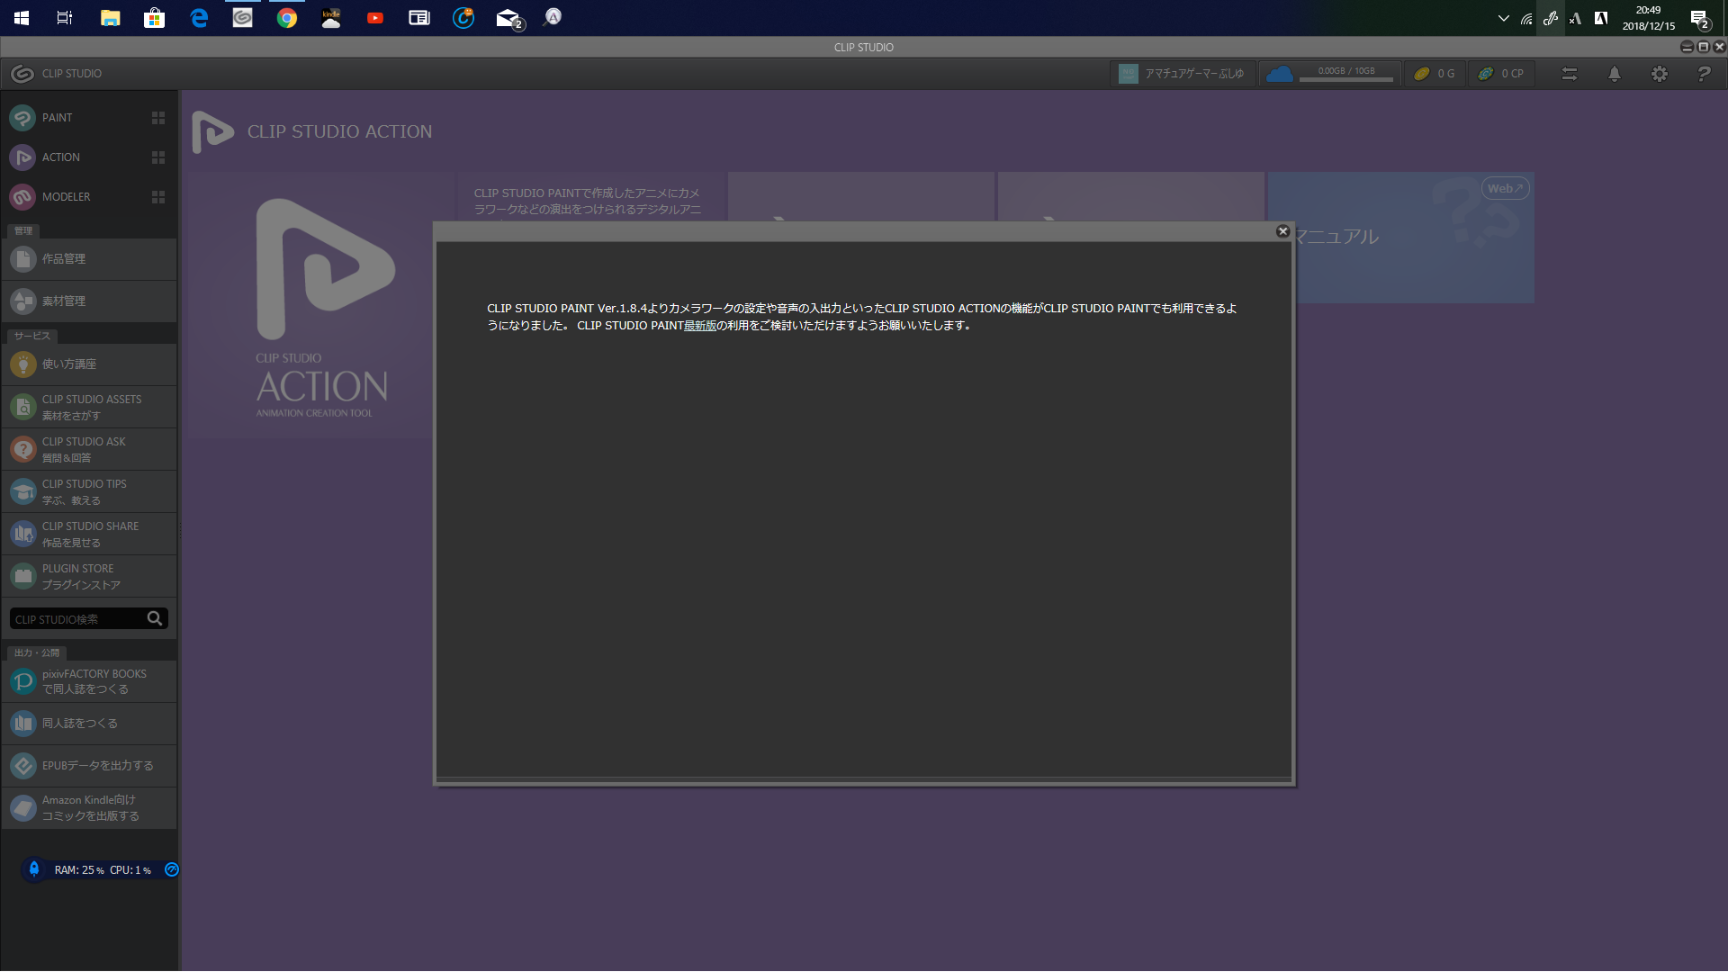
Task: Switch to Clip Studio taskbar icon
Action: (x=243, y=18)
